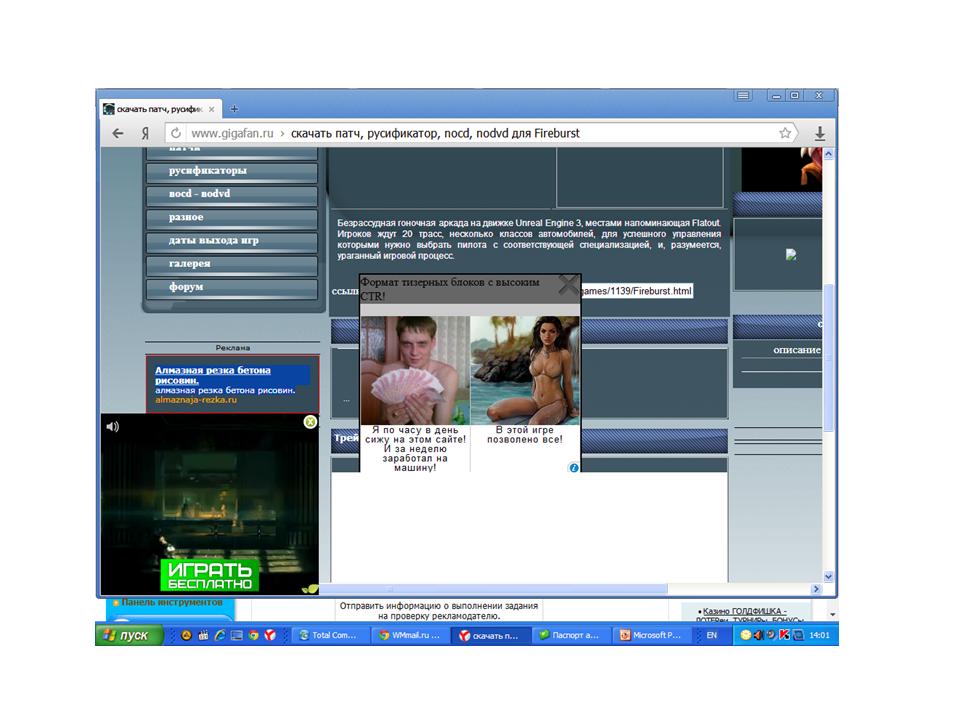Go back with the browser back arrow
The width and height of the screenshot is (960, 720).
point(118,133)
